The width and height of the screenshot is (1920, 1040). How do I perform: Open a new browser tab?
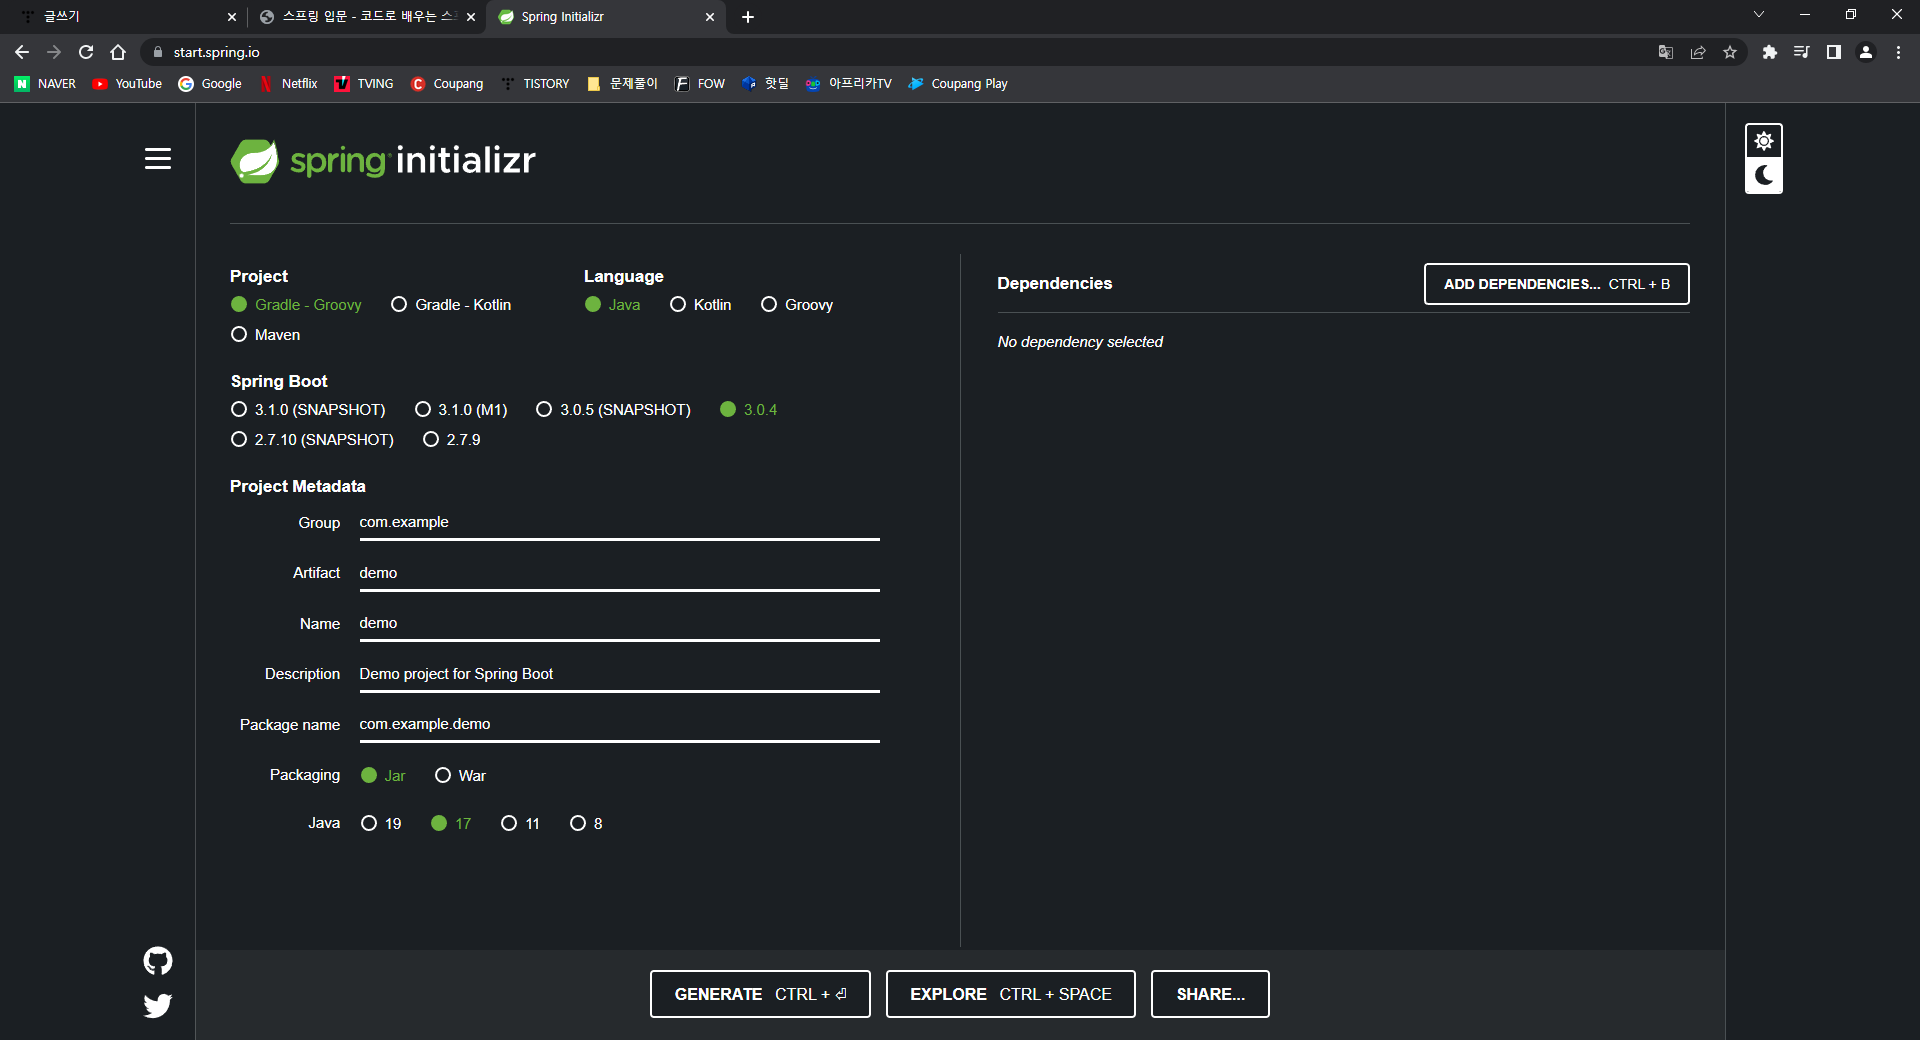(x=748, y=17)
